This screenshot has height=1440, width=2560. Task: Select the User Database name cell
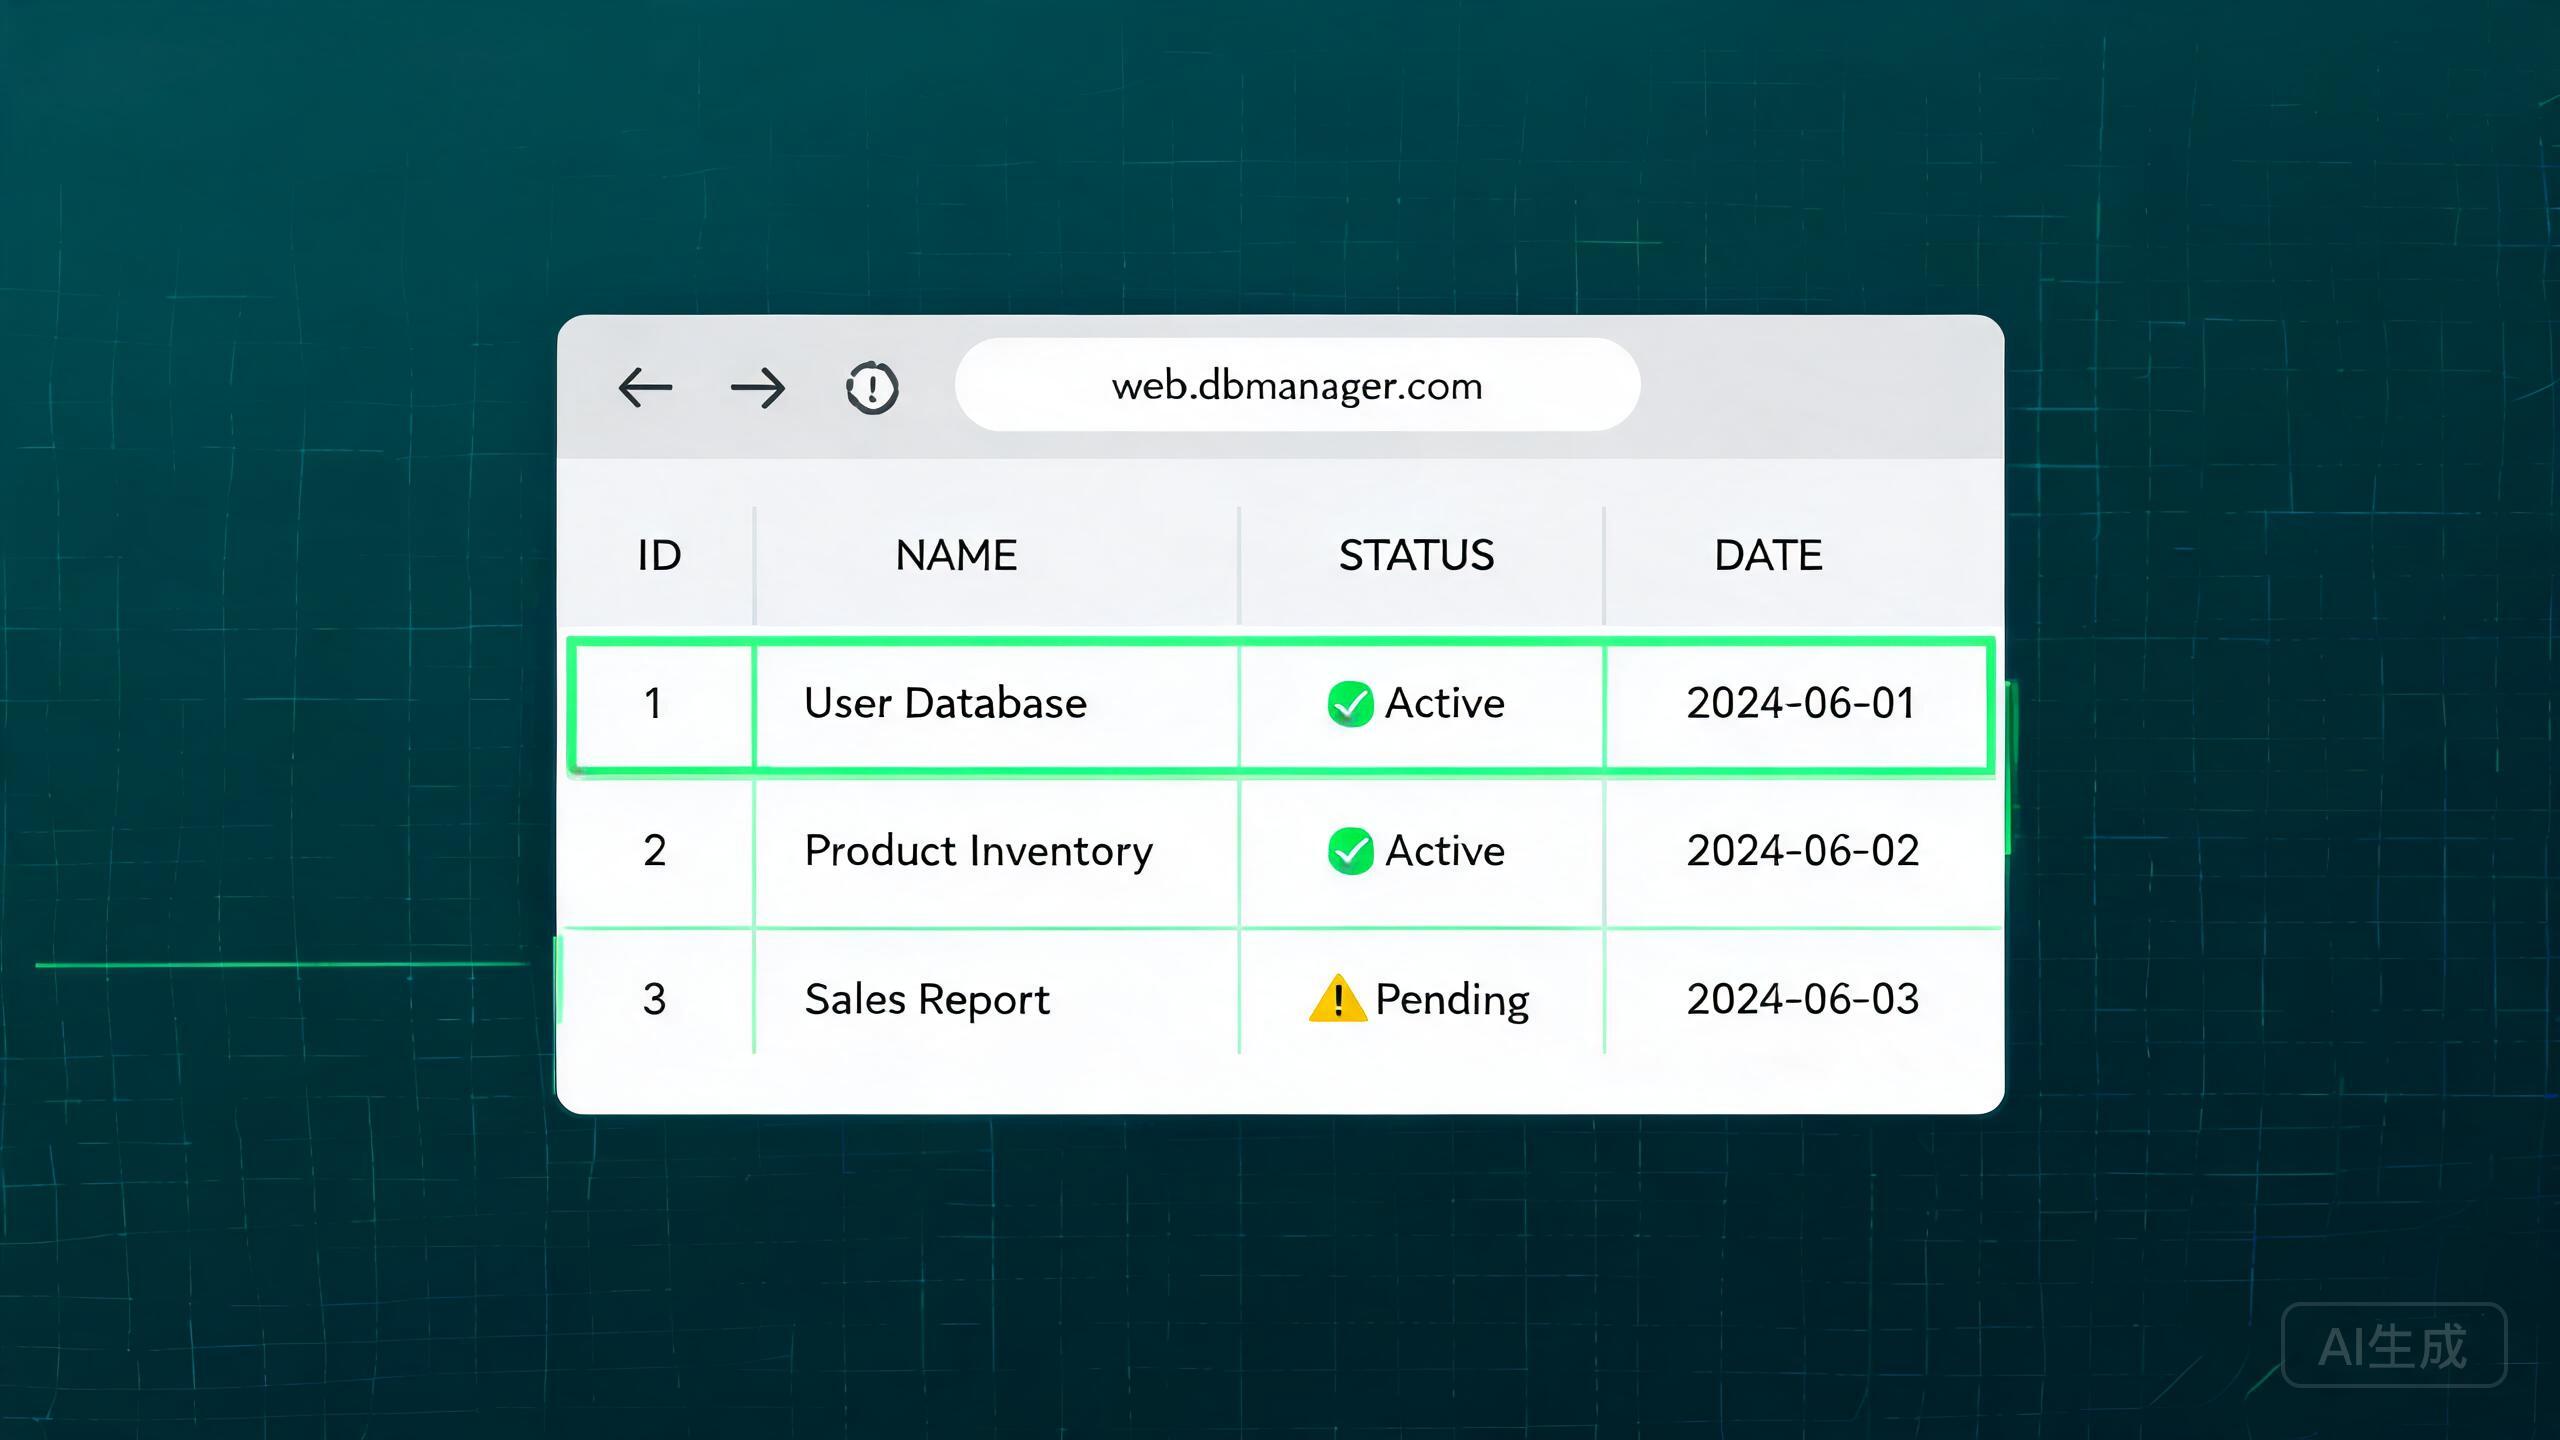[x=945, y=703]
